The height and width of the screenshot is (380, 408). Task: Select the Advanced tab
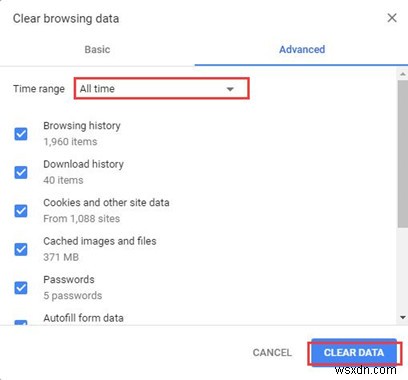(302, 49)
